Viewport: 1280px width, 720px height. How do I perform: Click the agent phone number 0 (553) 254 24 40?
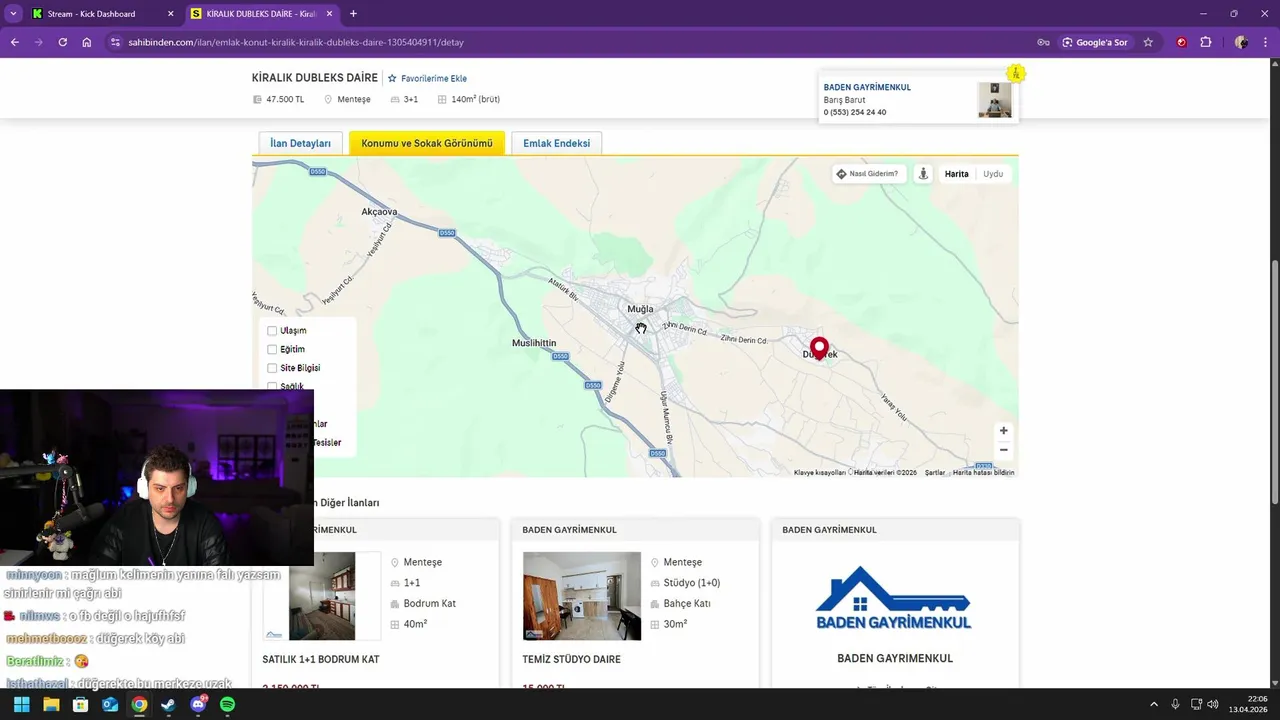point(855,112)
